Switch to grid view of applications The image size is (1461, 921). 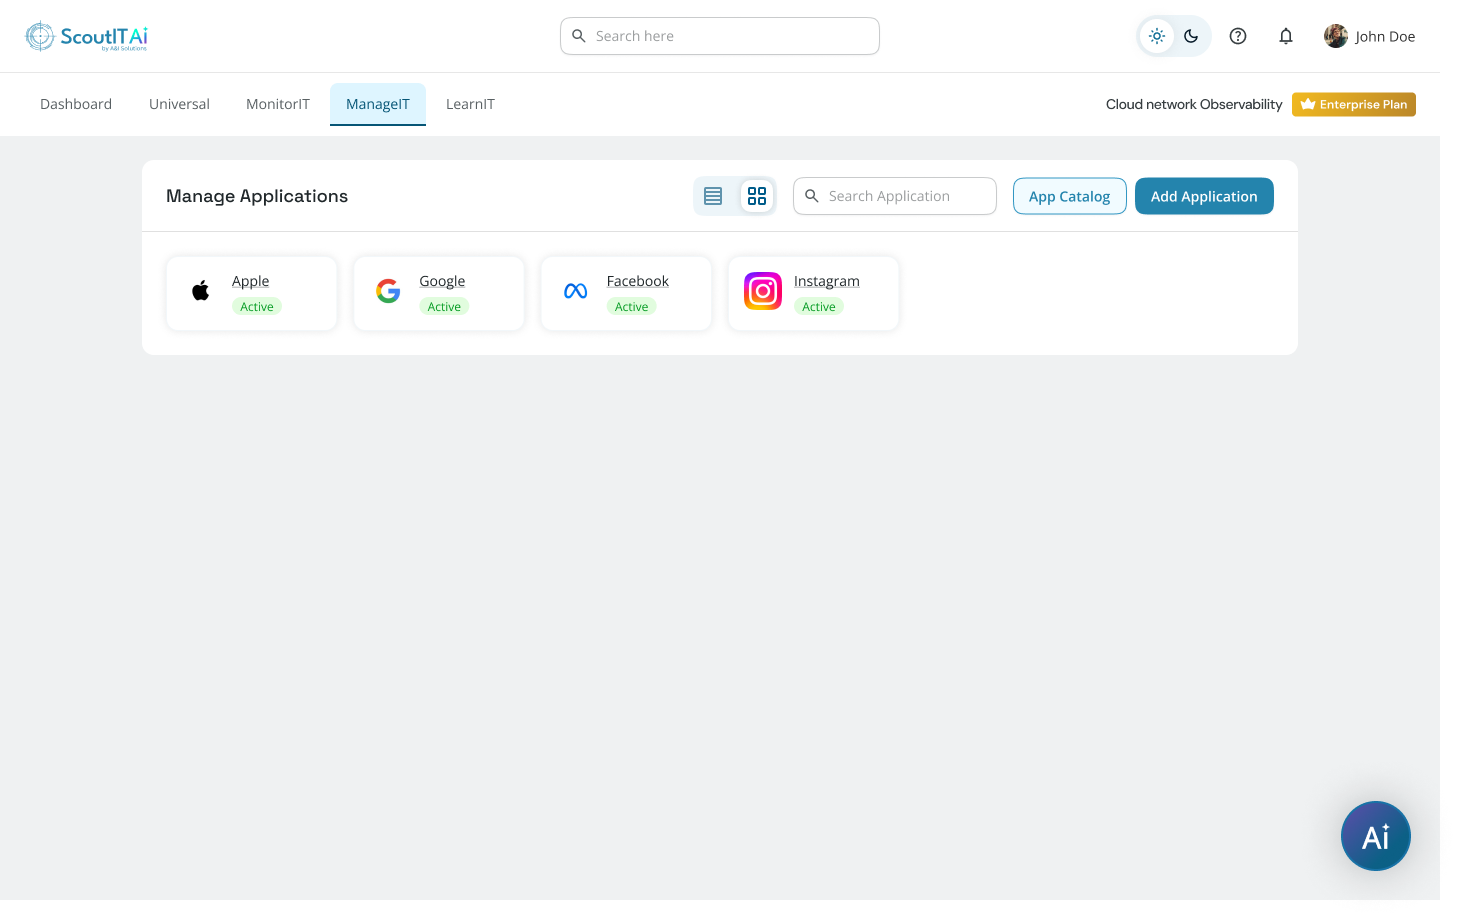pyautogui.click(x=757, y=195)
